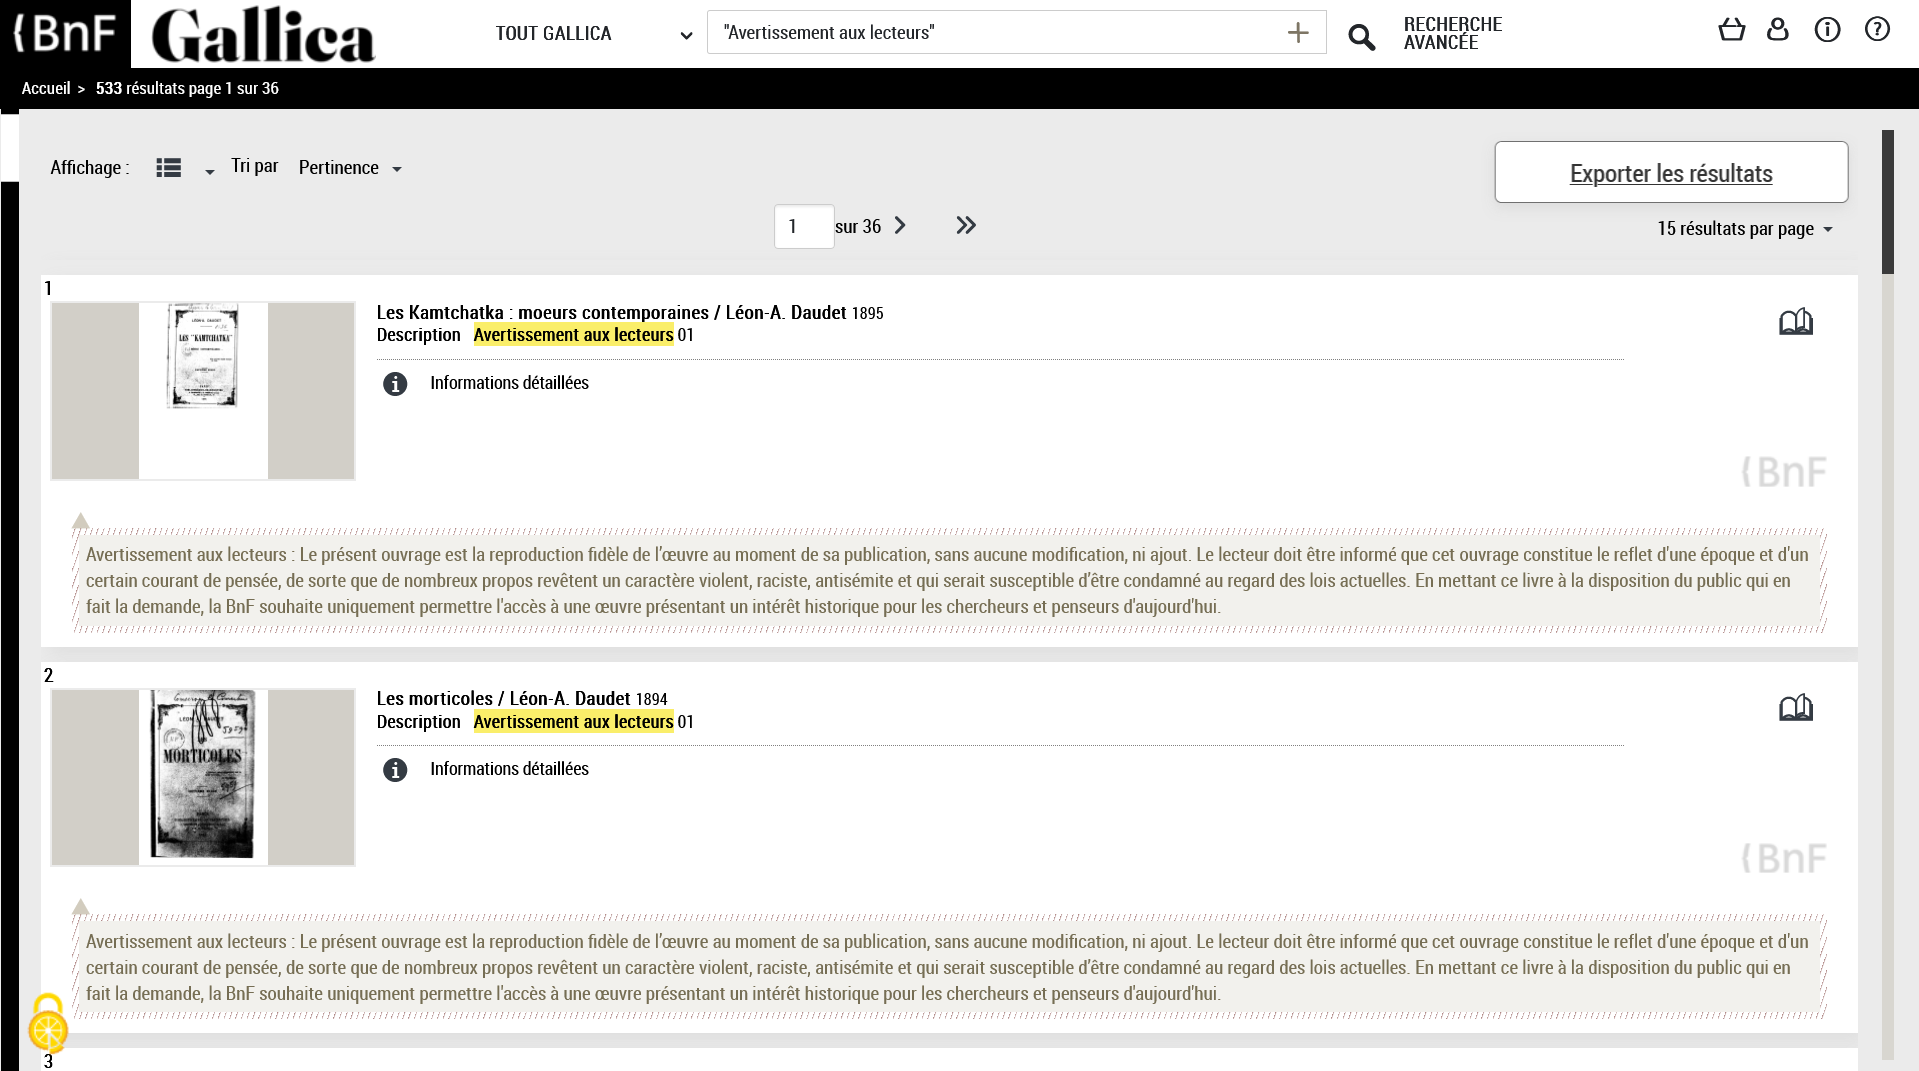This screenshot has height=1071, width=1919.
Task: Go to the next results page
Action: (900, 226)
